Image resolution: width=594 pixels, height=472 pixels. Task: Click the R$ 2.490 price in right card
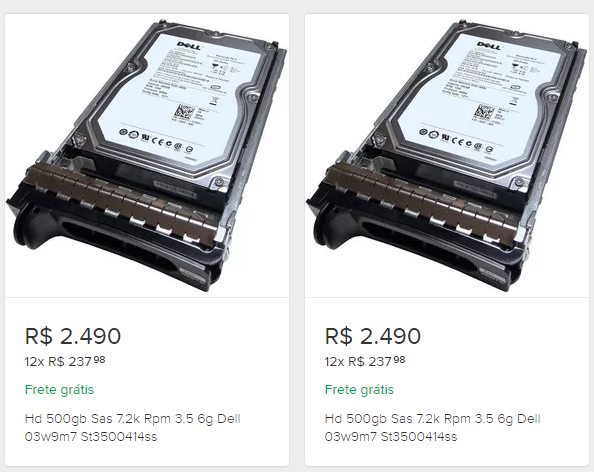coord(373,336)
